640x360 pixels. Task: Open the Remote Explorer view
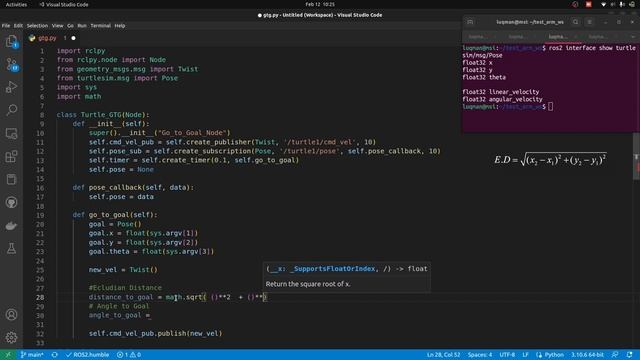(x=11, y=133)
